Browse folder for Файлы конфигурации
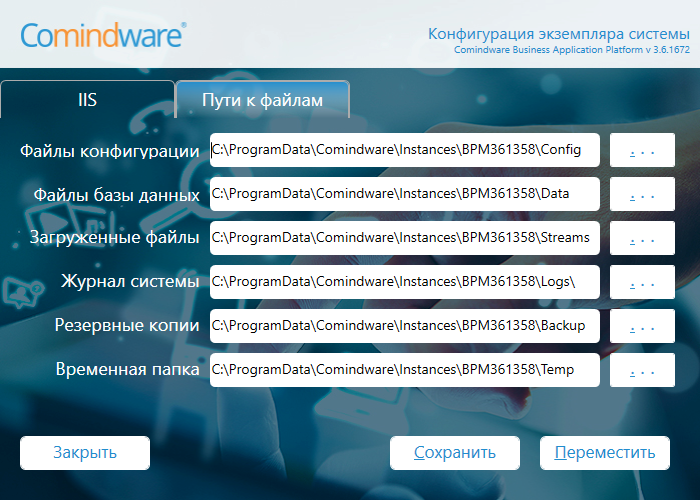The width and height of the screenshot is (700, 500). tap(642, 150)
